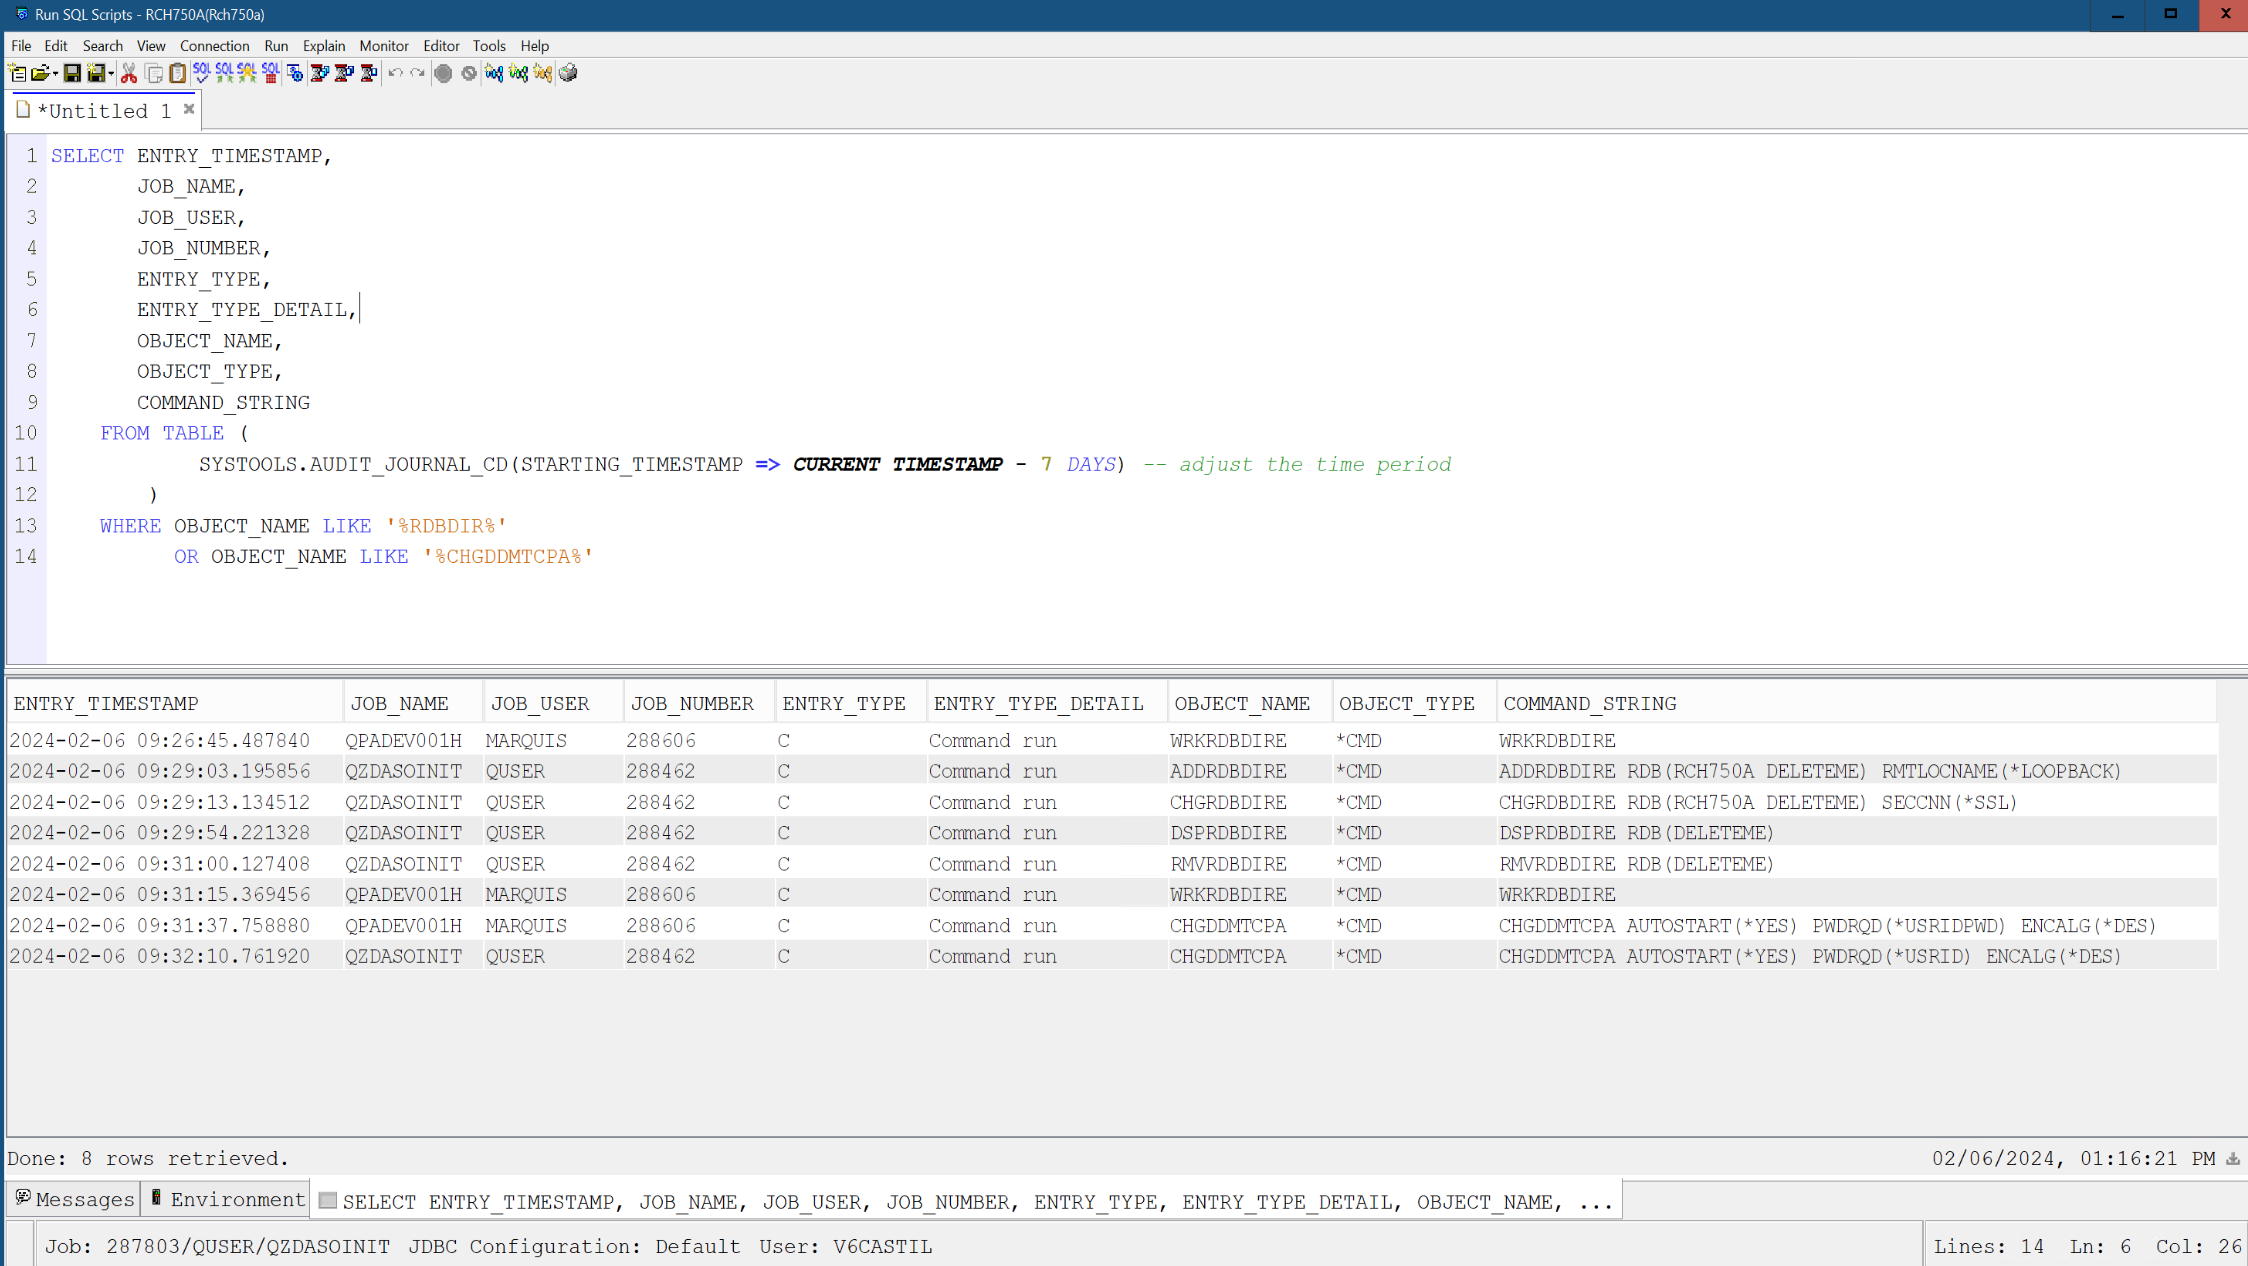Cut the selected text
Screen dimensions: 2248x1266
128,73
